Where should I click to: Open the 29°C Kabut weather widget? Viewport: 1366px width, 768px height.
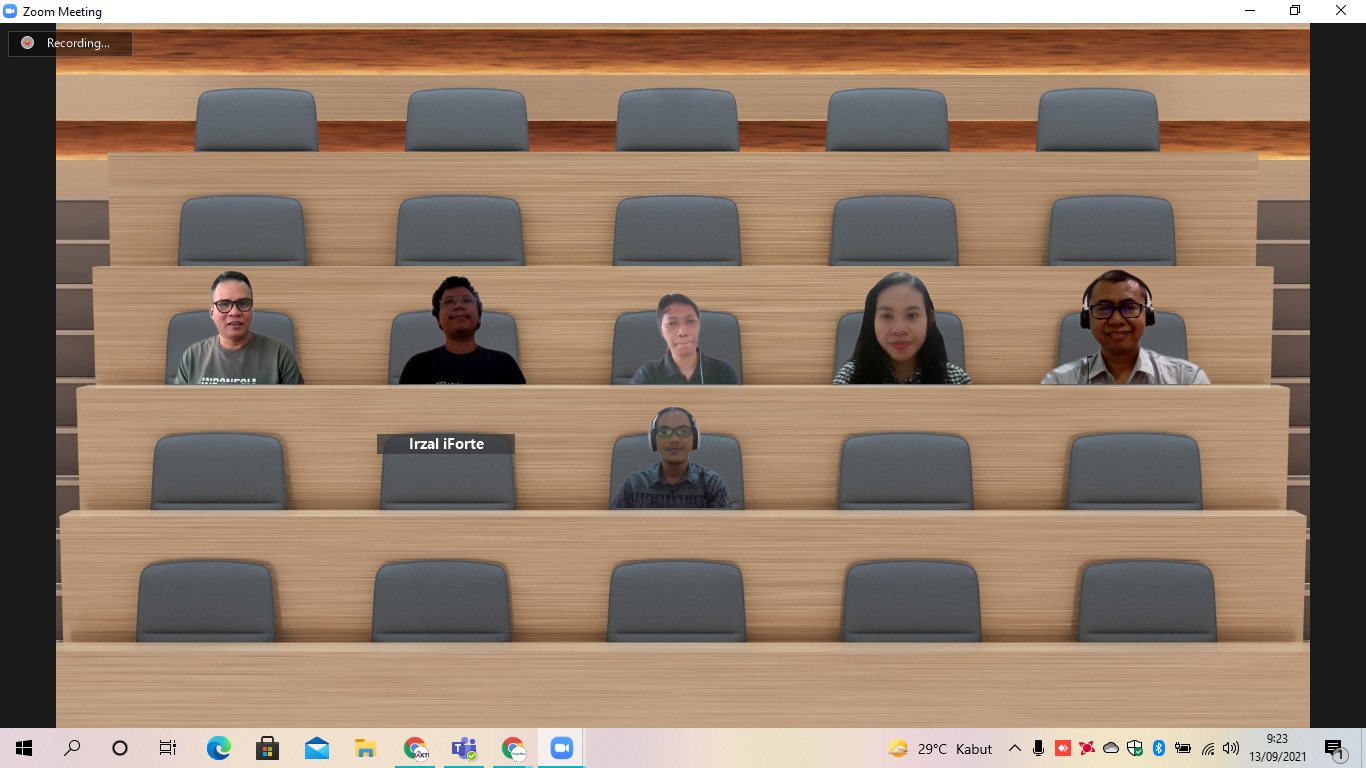(940, 748)
